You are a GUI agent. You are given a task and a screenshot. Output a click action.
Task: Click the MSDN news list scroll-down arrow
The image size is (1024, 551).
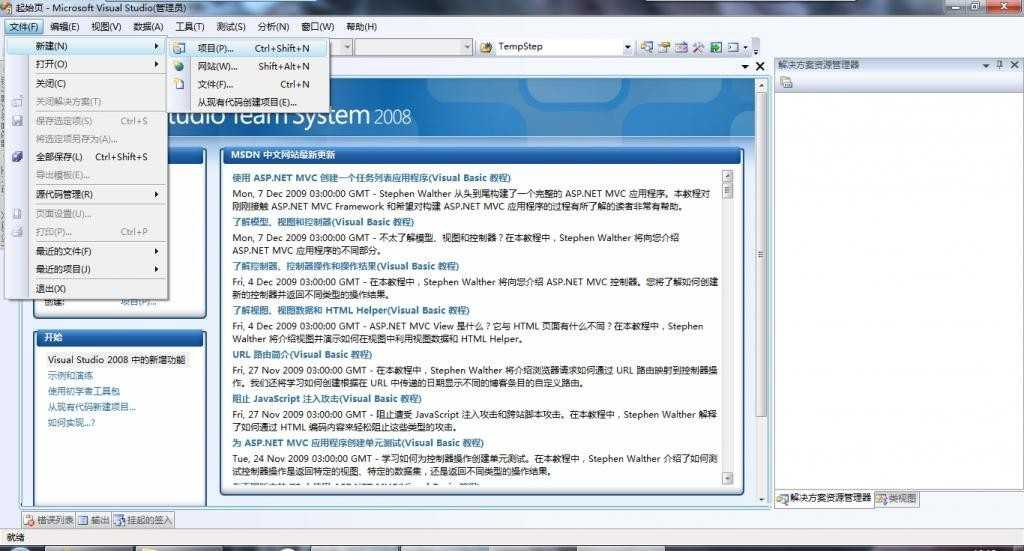[x=728, y=479]
